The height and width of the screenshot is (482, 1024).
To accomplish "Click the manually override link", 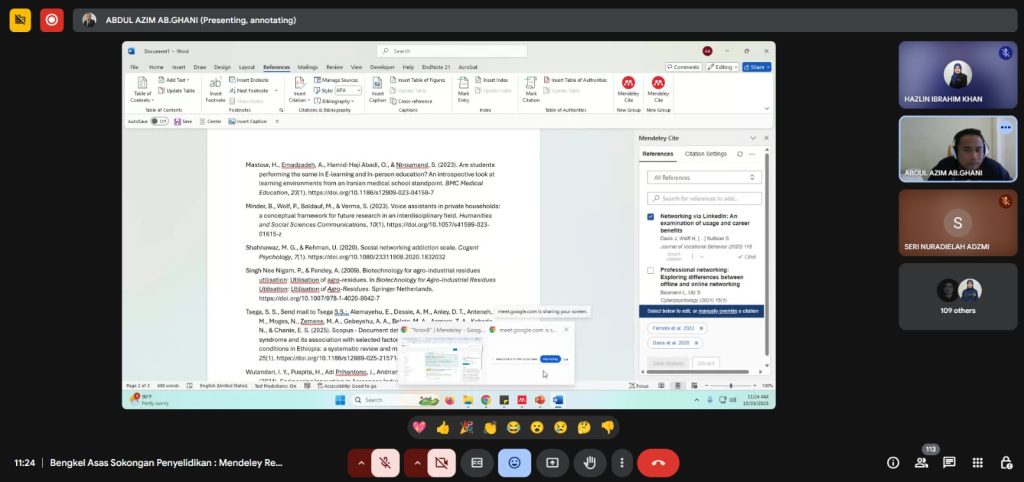I will click(x=718, y=311).
